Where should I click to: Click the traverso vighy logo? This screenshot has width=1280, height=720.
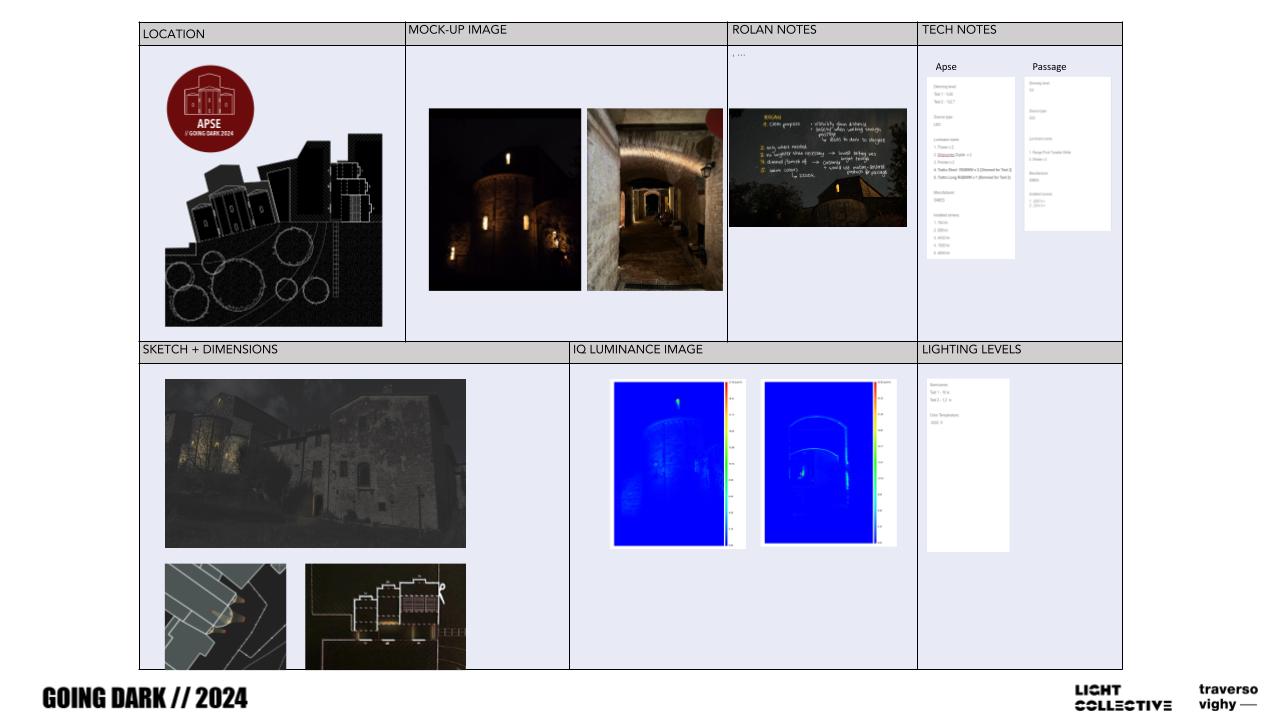(1228, 697)
